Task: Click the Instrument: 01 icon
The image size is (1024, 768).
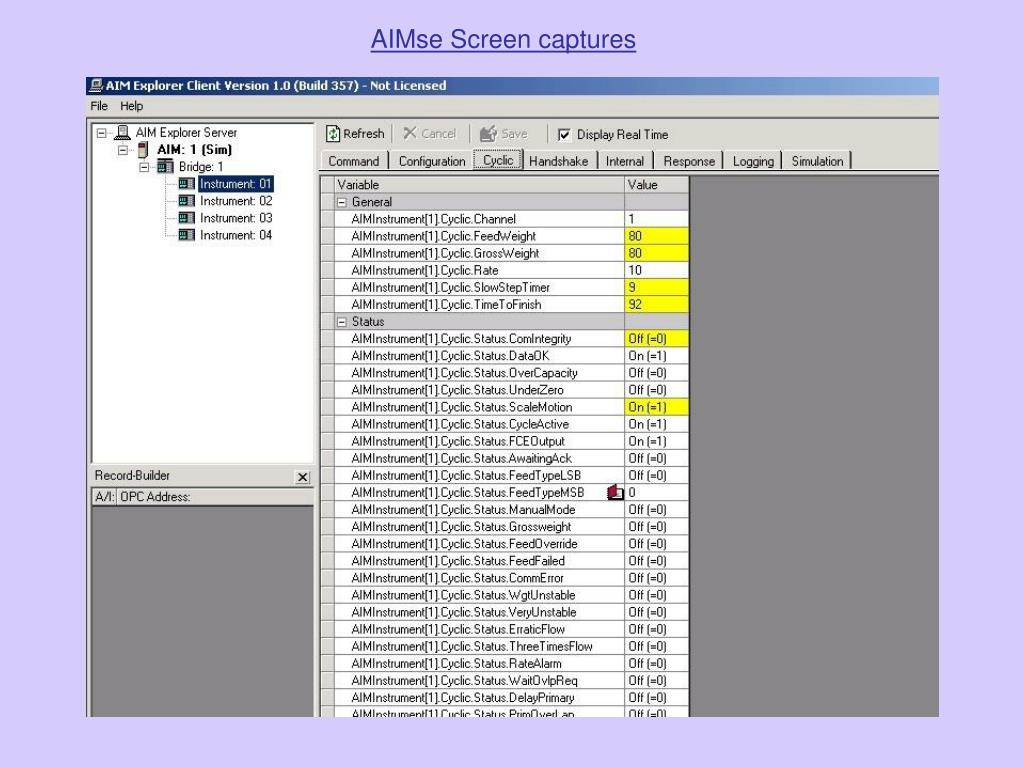Action: [x=187, y=184]
